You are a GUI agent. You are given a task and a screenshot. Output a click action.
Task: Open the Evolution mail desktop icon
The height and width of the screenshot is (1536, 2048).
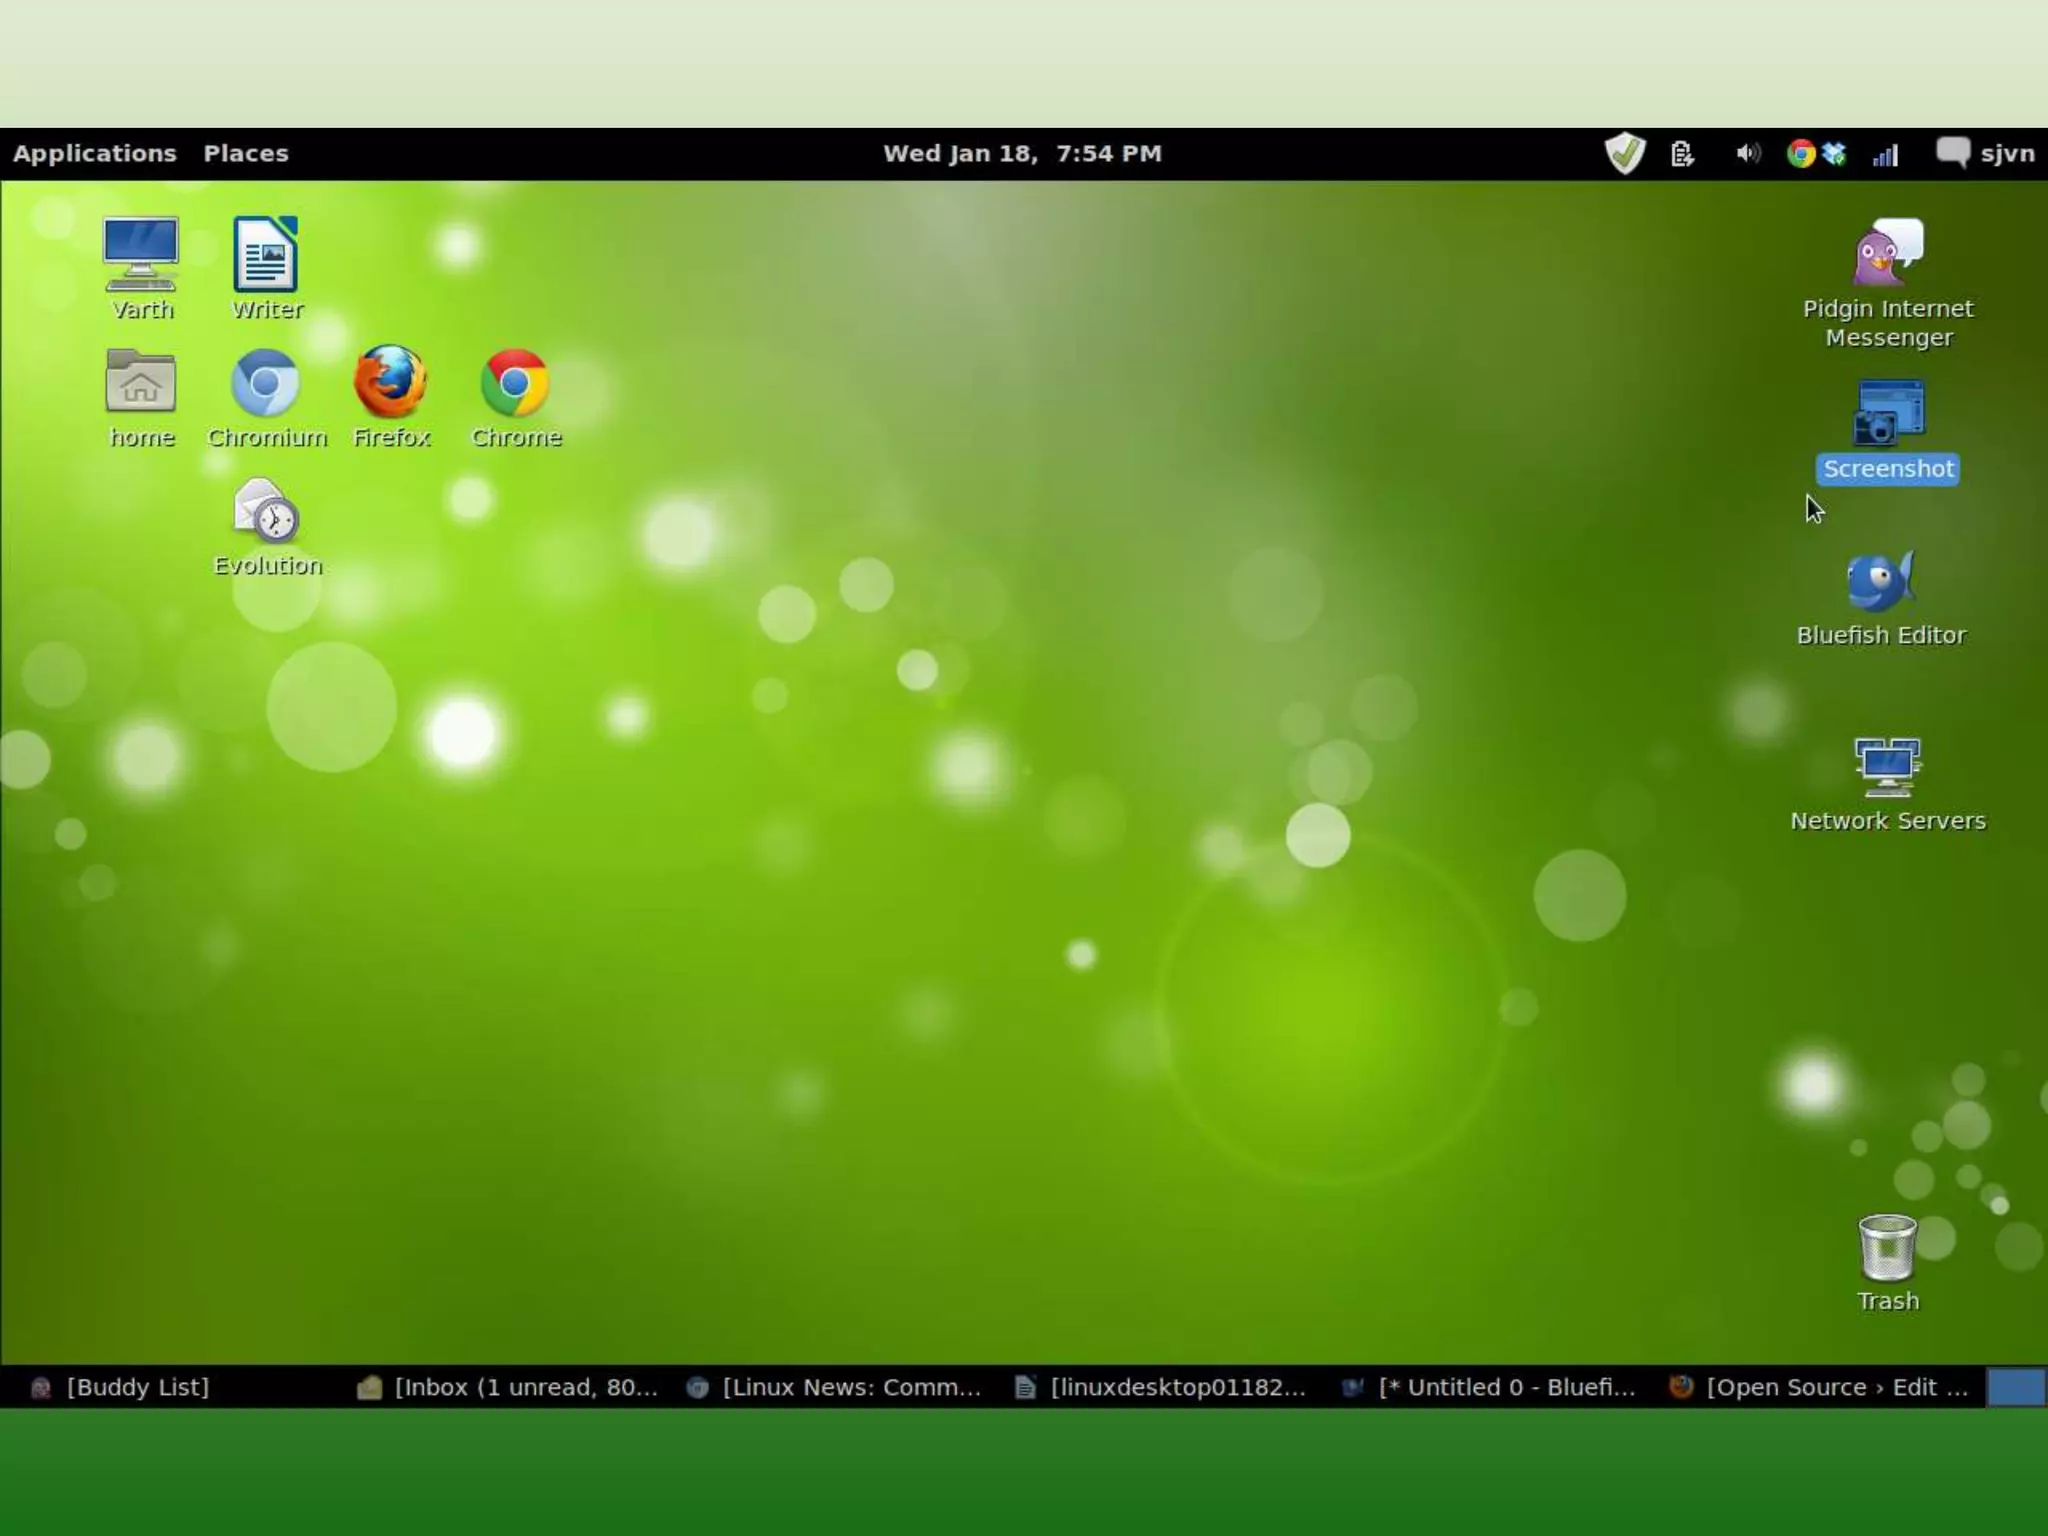pyautogui.click(x=266, y=512)
